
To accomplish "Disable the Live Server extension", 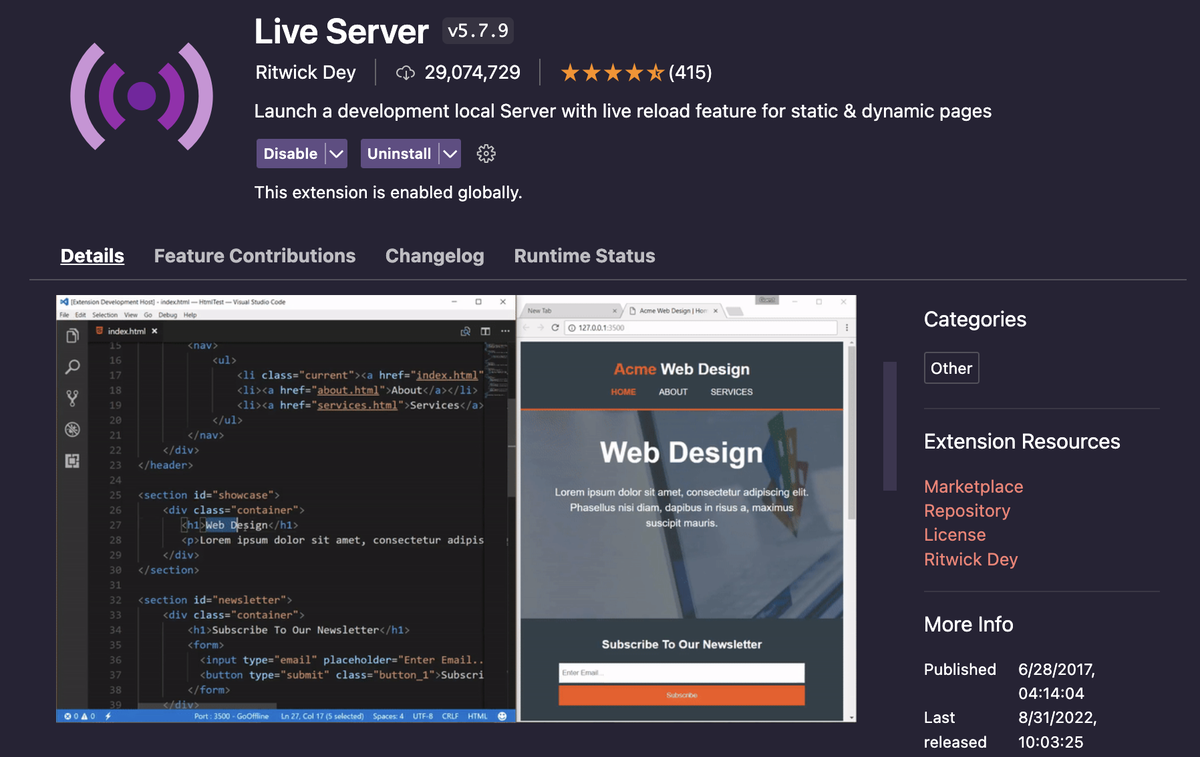I will (291, 154).
